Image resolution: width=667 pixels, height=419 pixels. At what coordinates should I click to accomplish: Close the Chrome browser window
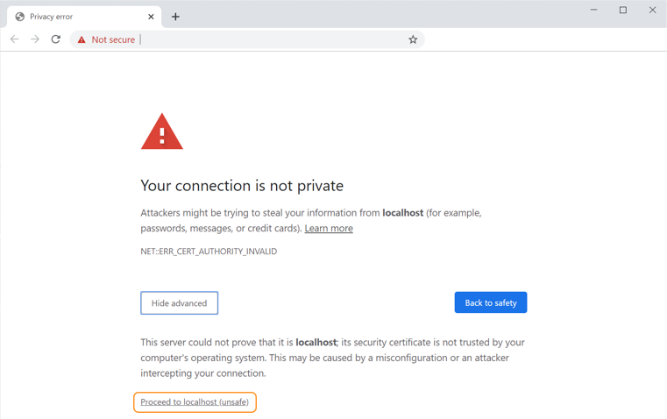[652, 10]
